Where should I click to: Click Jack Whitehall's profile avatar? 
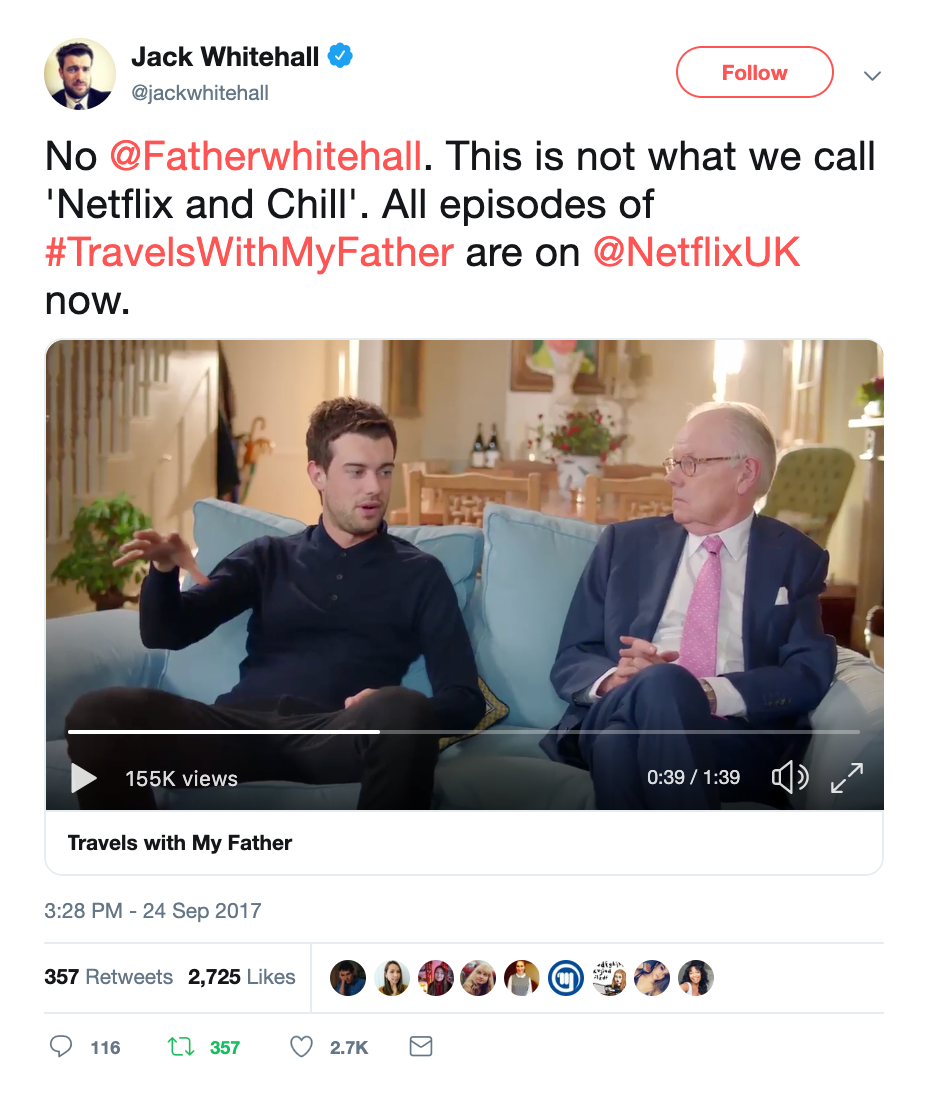[x=80, y=74]
